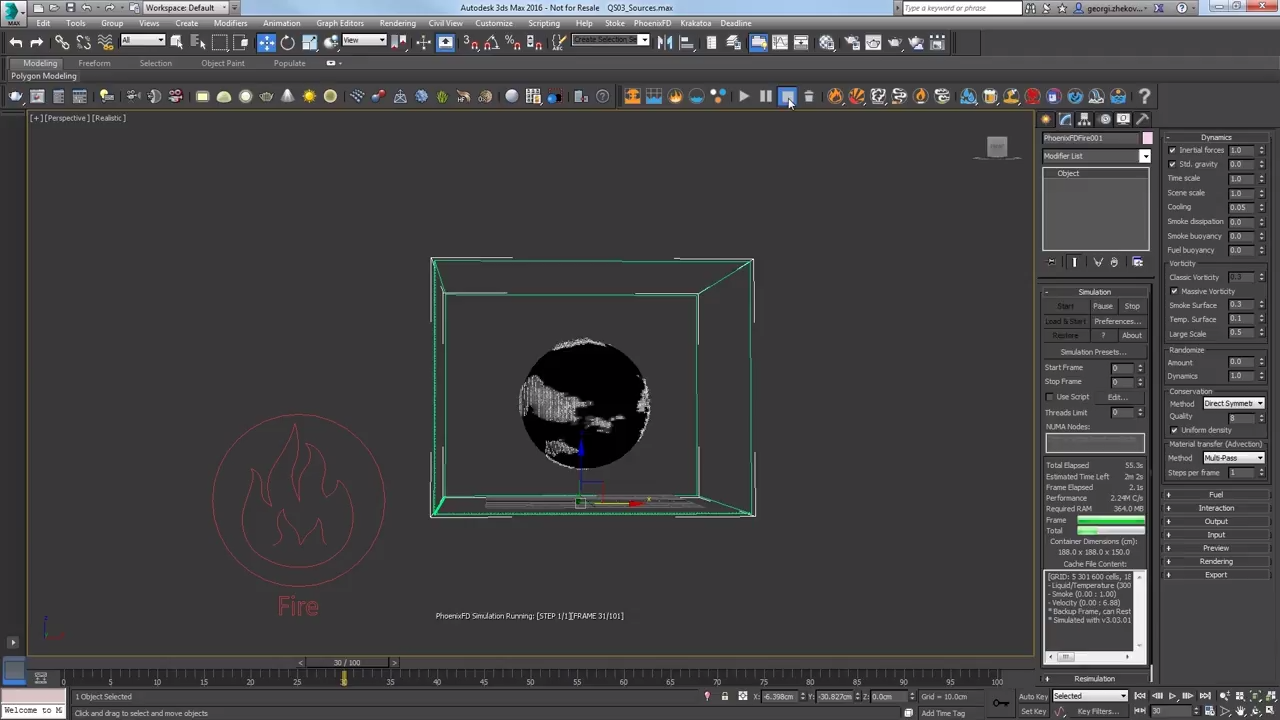Click Phoenix toolbar question mark help icon
Screen dimensions: 1280x720
pyautogui.click(x=1144, y=97)
